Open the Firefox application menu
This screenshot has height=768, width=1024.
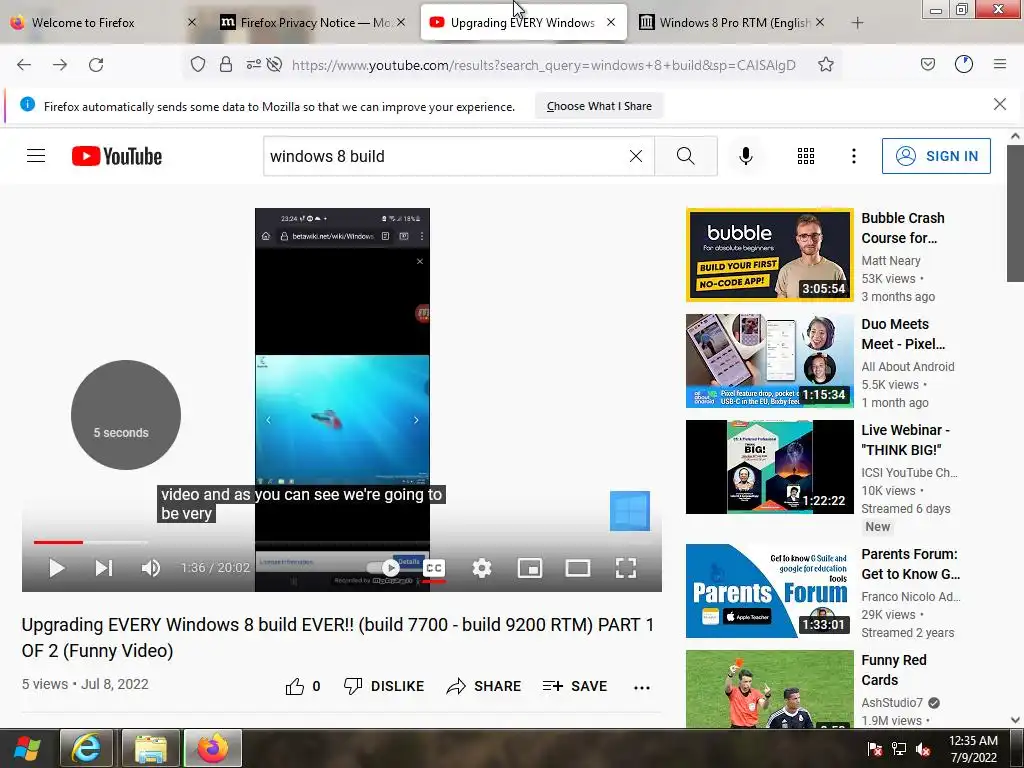(1000, 64)
